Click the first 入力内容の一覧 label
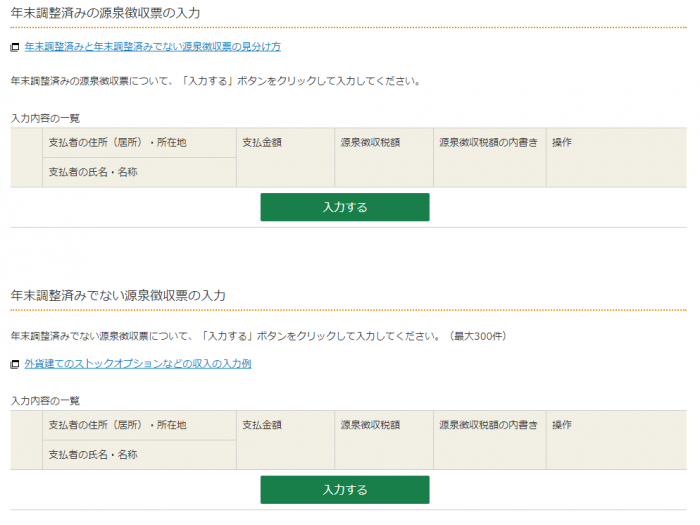Screen dimensions: 700x525 pyautogui.click(x=45, y=118)
